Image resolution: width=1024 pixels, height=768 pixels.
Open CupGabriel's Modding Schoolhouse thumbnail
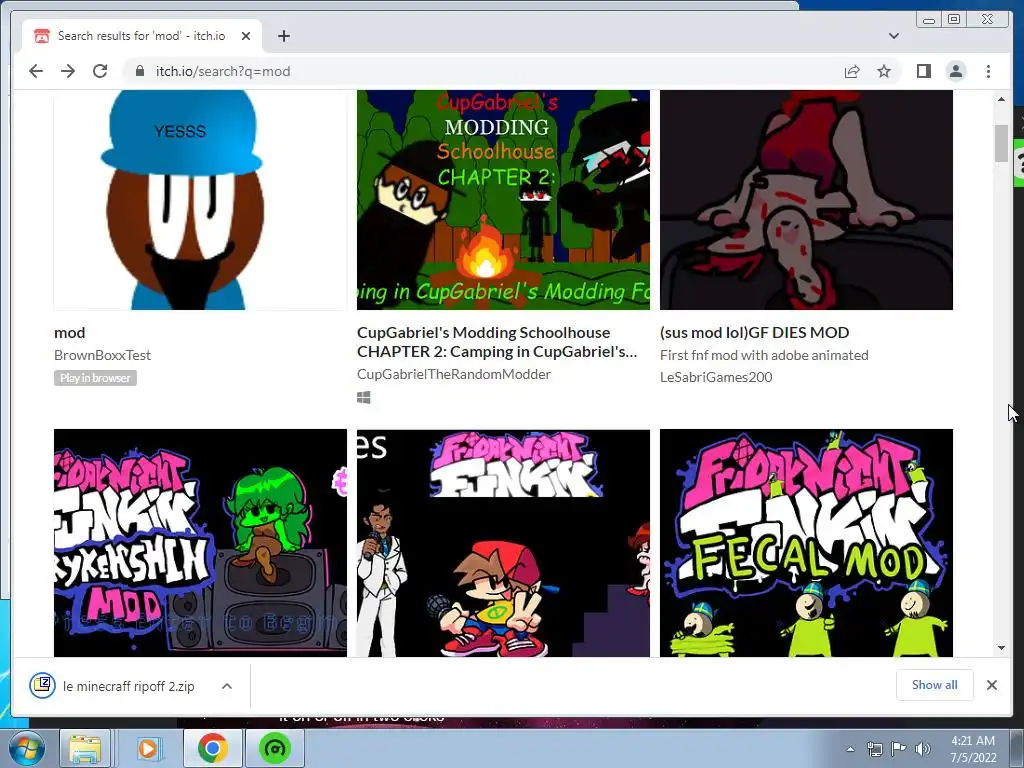pyautogui.click(x=503, y=200)
